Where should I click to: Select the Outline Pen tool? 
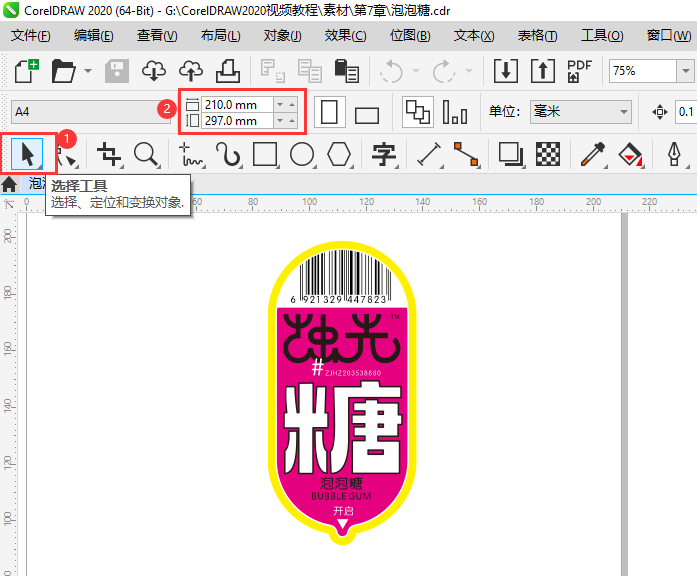click(x=675, y=154)
